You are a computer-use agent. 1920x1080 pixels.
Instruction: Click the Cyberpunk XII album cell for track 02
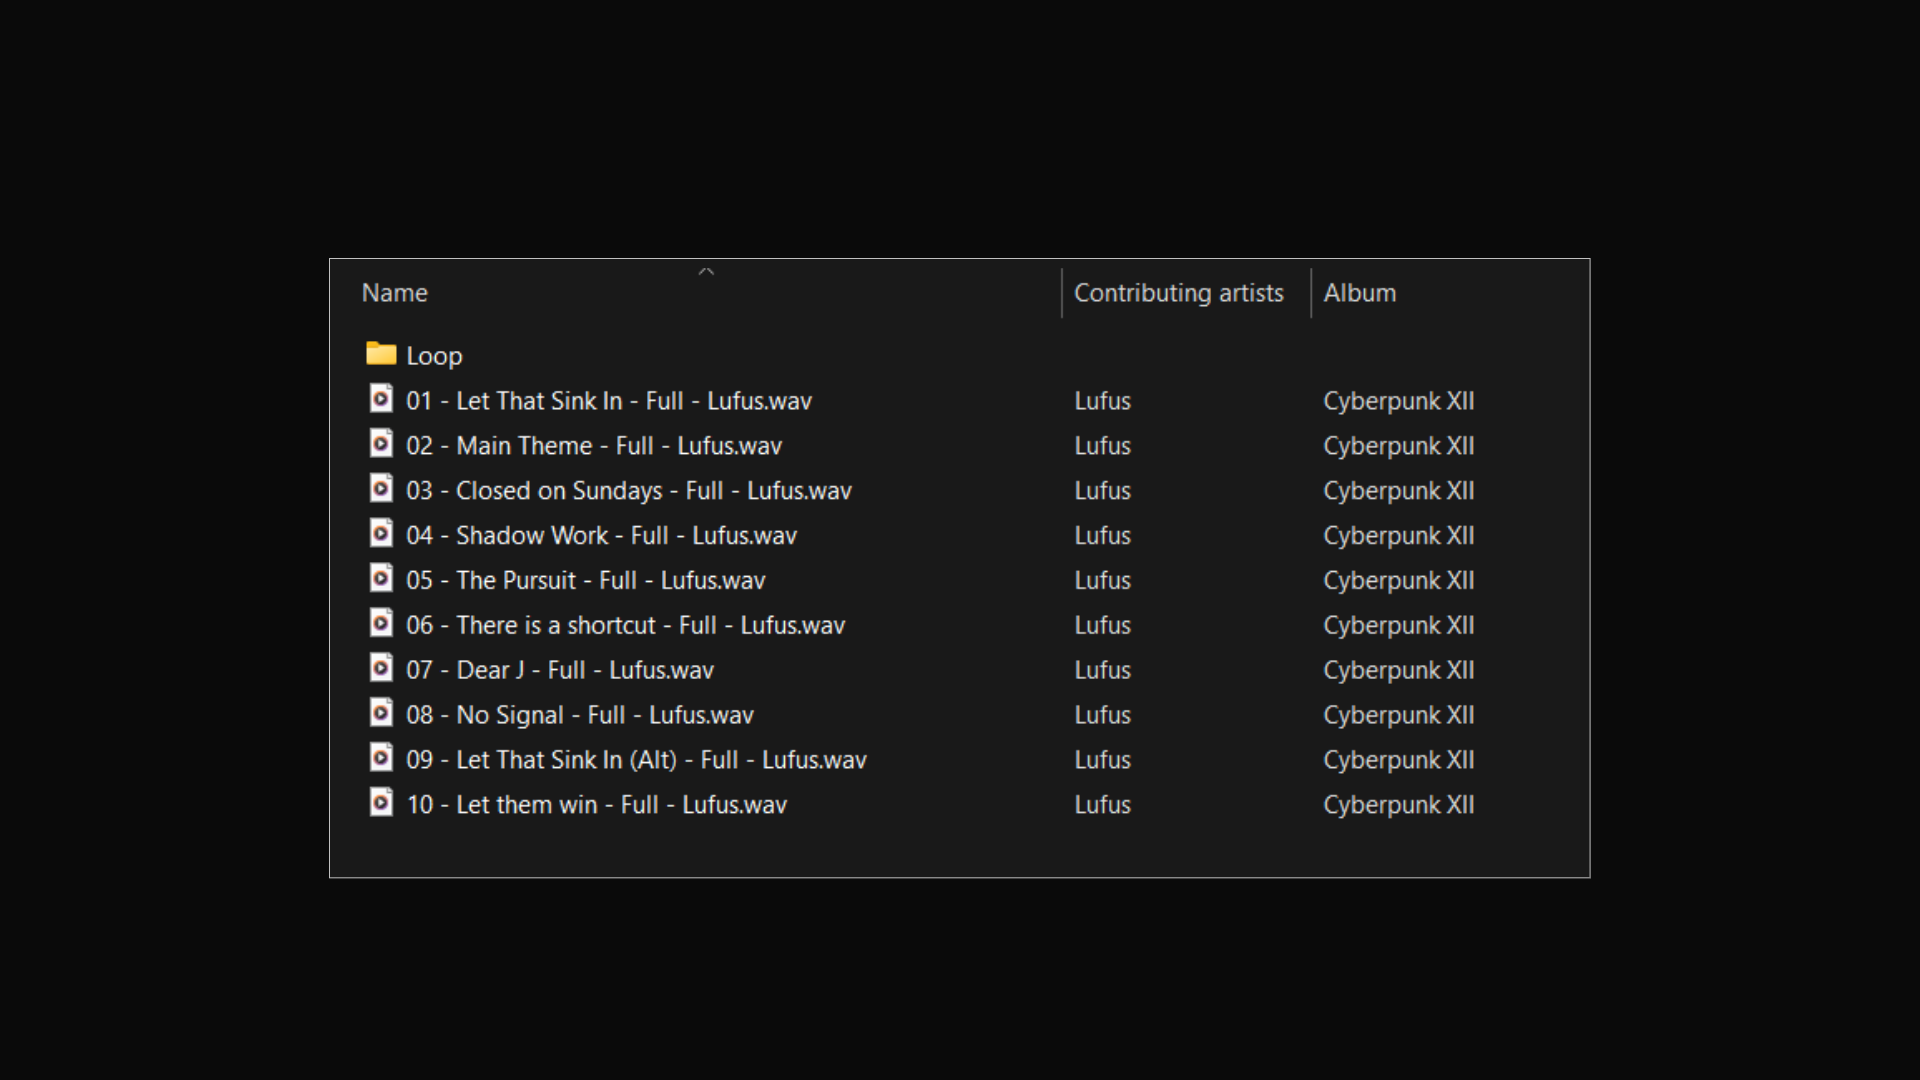click(1398, 446)
